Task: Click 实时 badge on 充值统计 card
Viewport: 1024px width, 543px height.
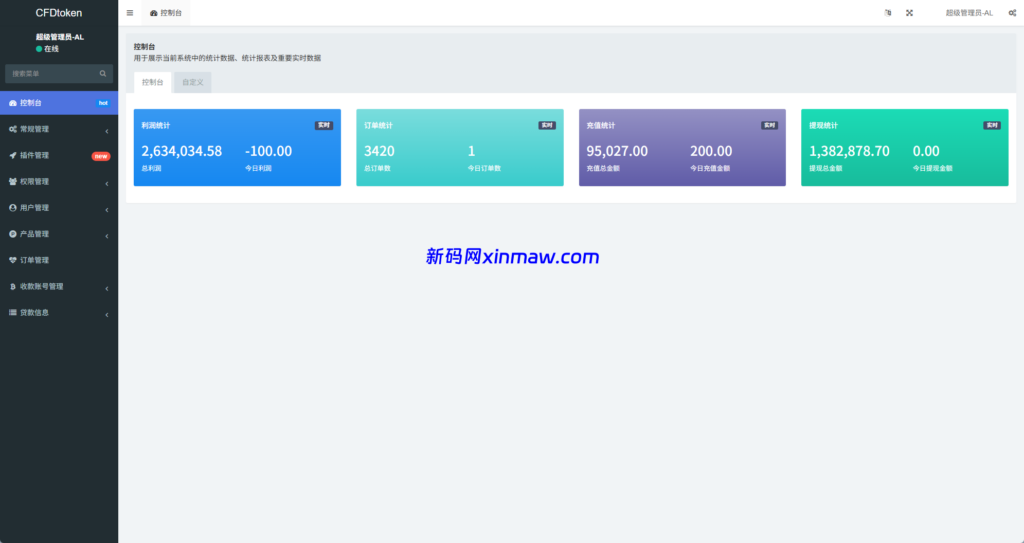Action: 769,125
